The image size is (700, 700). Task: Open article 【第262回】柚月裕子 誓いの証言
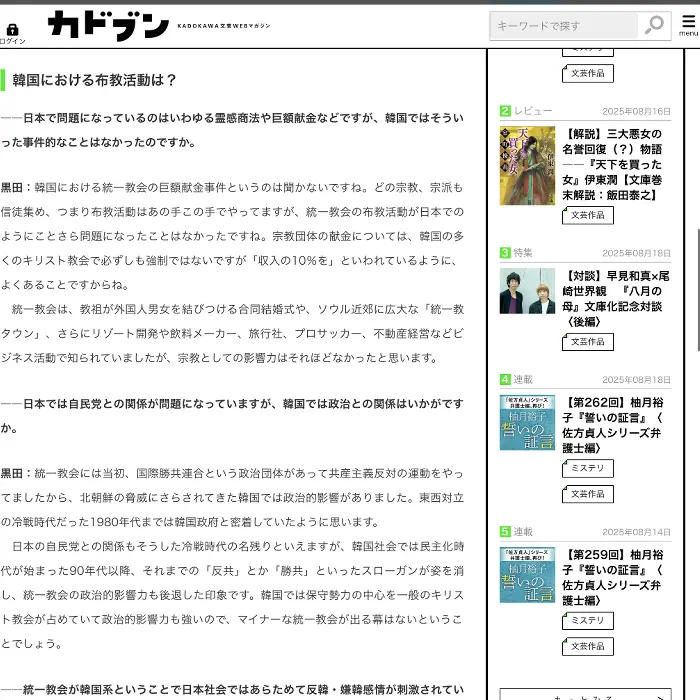(x=612, y=425)
